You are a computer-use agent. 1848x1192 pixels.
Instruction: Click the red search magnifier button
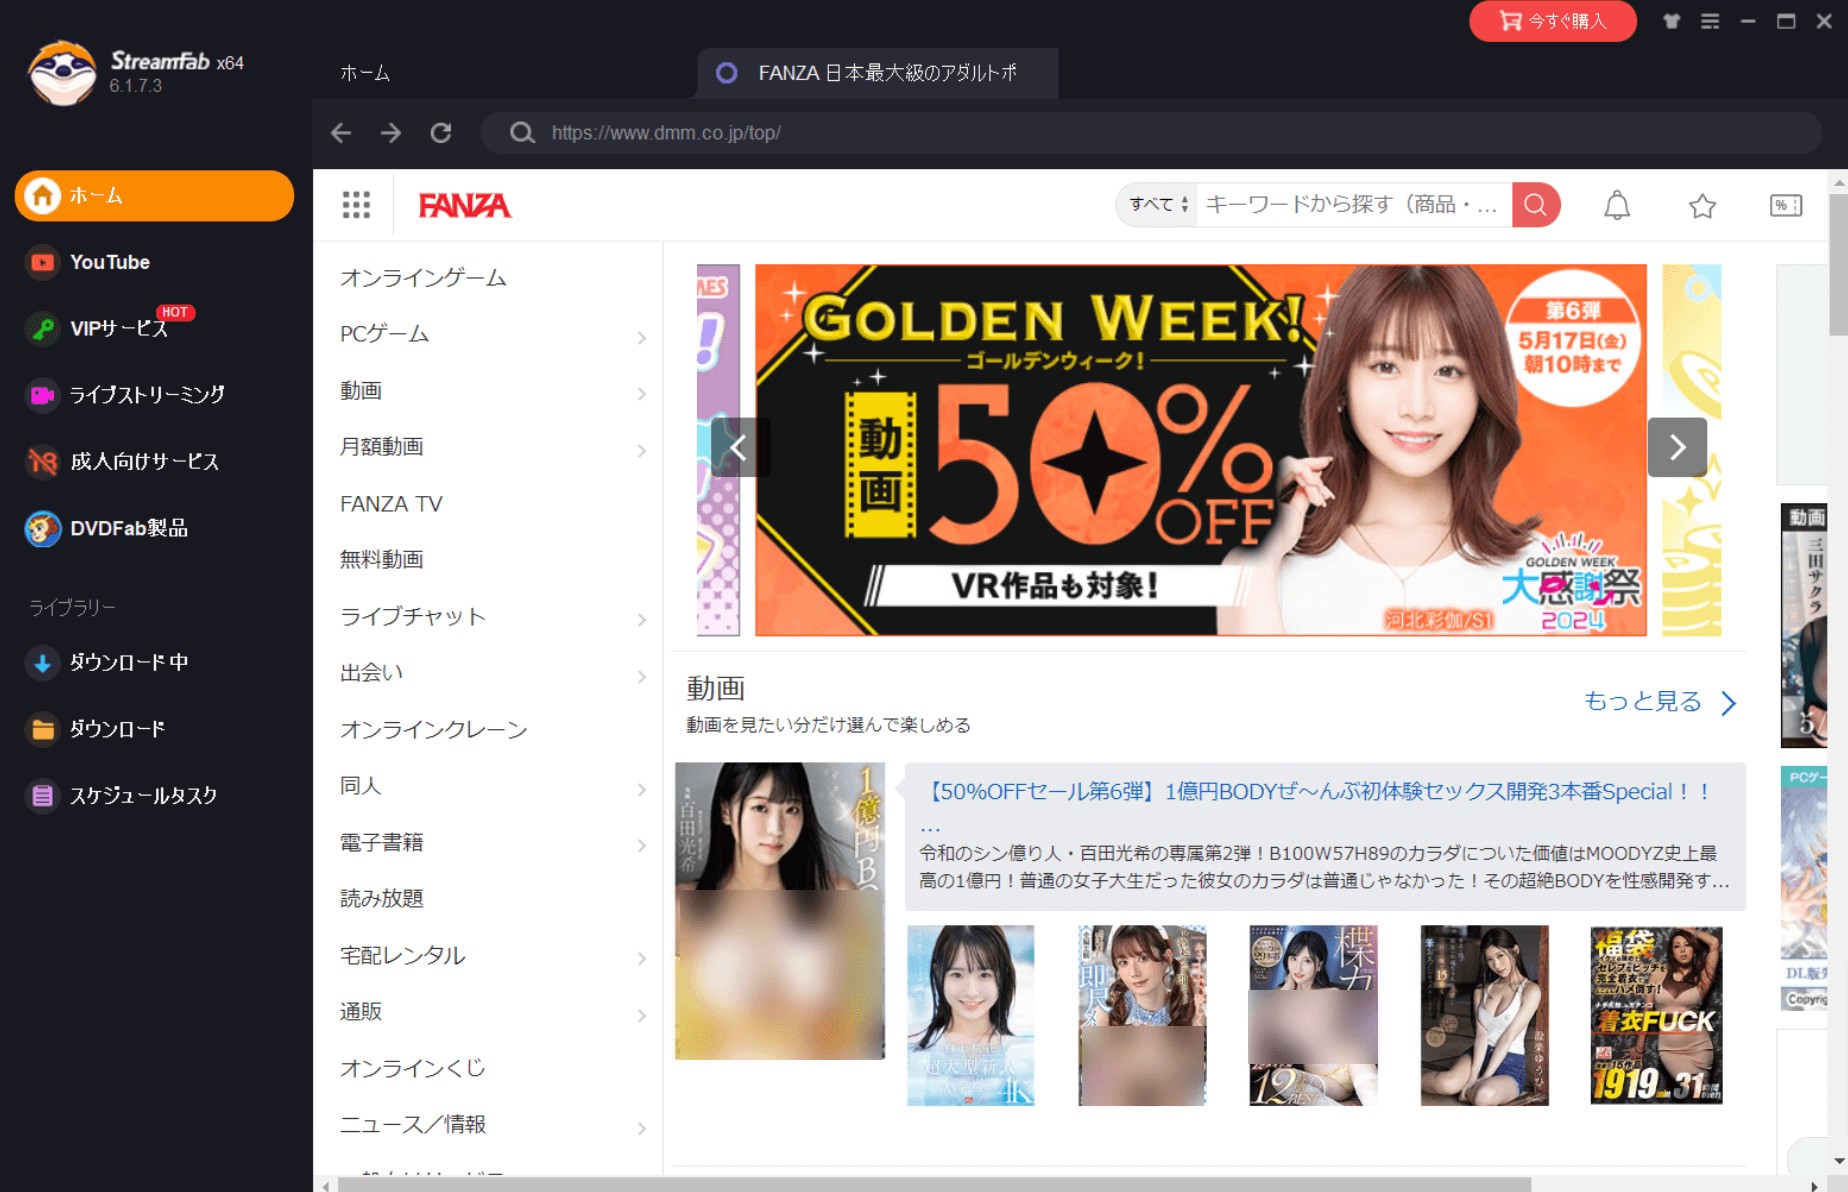tap(1536, 205)
